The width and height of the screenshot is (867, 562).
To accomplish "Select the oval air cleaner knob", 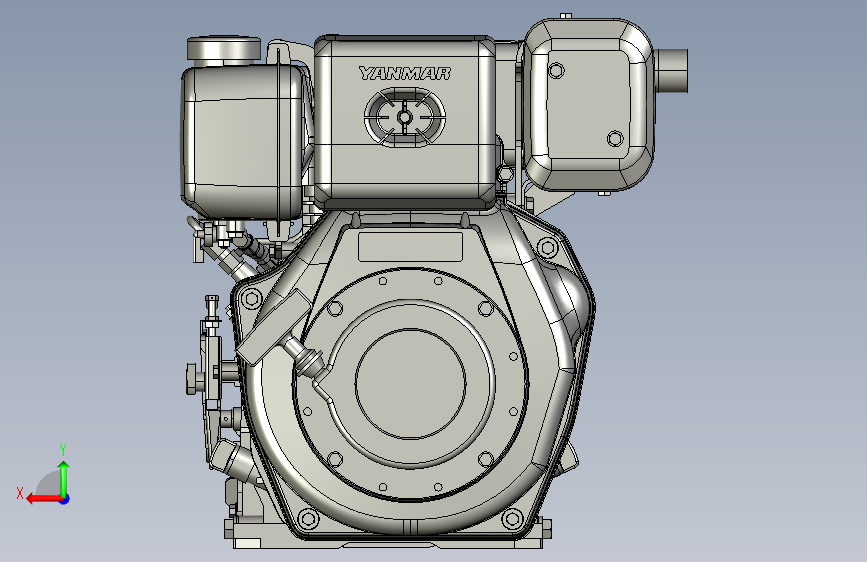I will [x=405, y=117].
